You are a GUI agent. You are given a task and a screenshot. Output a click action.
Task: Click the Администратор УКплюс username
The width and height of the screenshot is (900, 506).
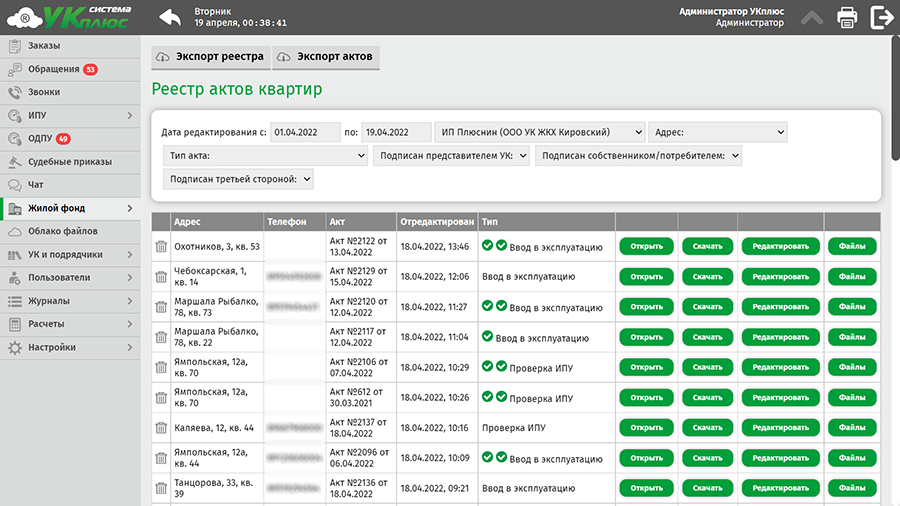[x=731, y=11]
